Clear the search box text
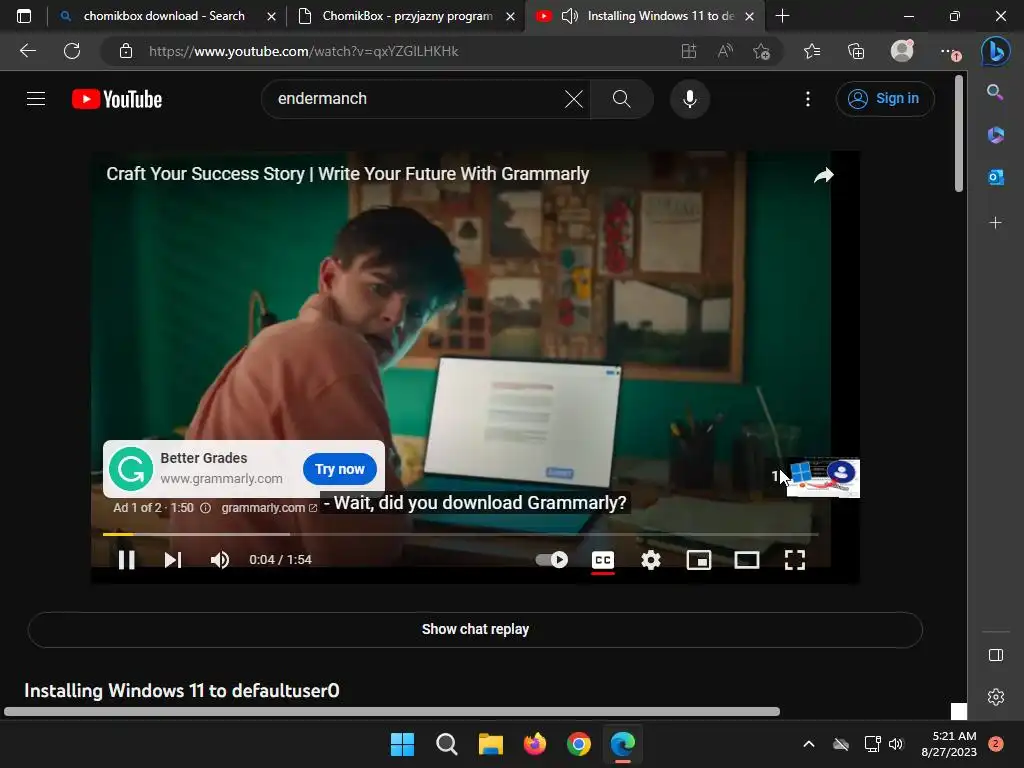This screenshot has width=1024, height=768. (573, 99)
